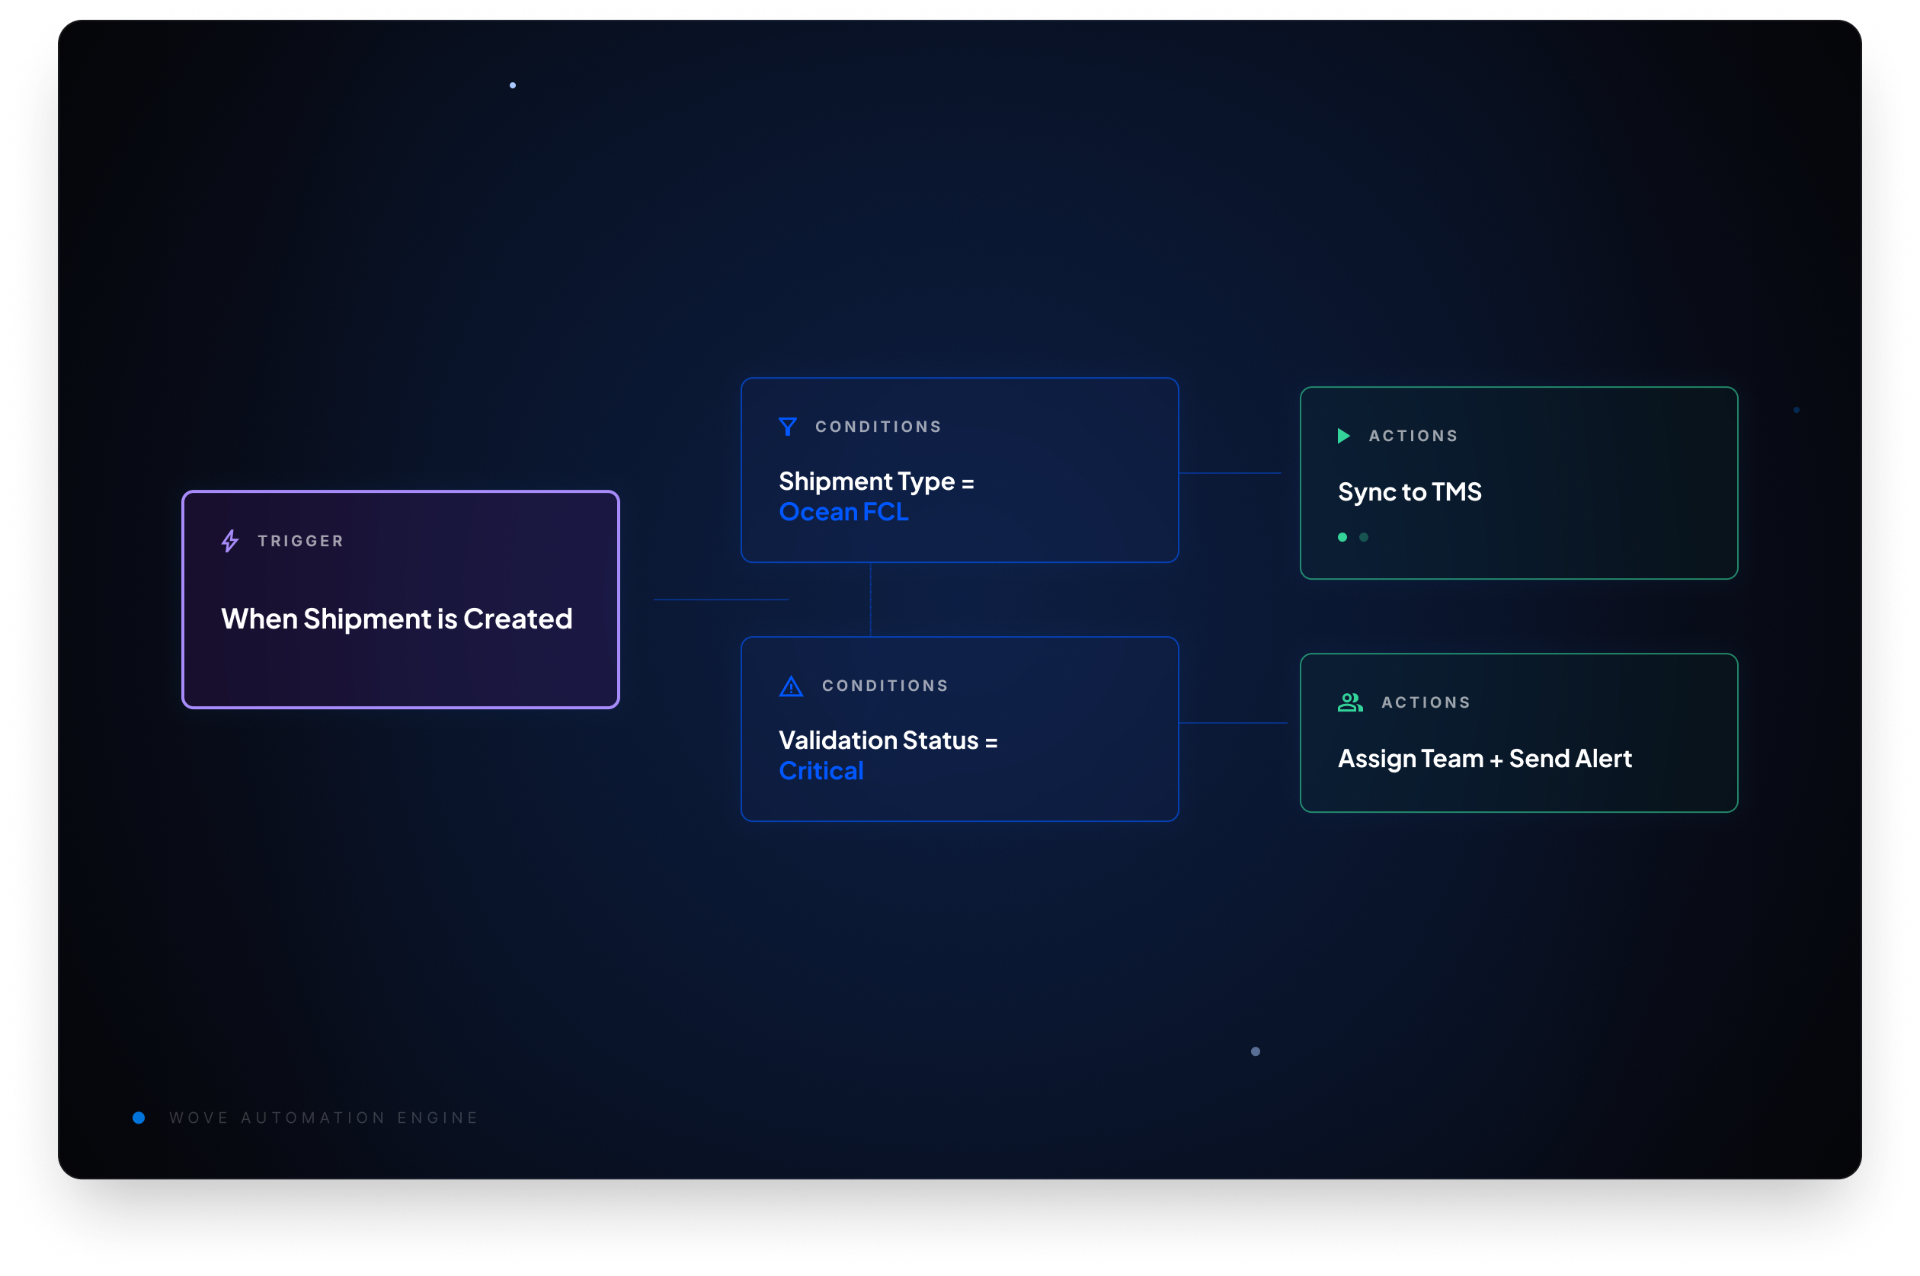1920x1276 pixels.
Task: Click the ACTIONS header icon above Sync to TMS
Action: tap(1345, 435)
